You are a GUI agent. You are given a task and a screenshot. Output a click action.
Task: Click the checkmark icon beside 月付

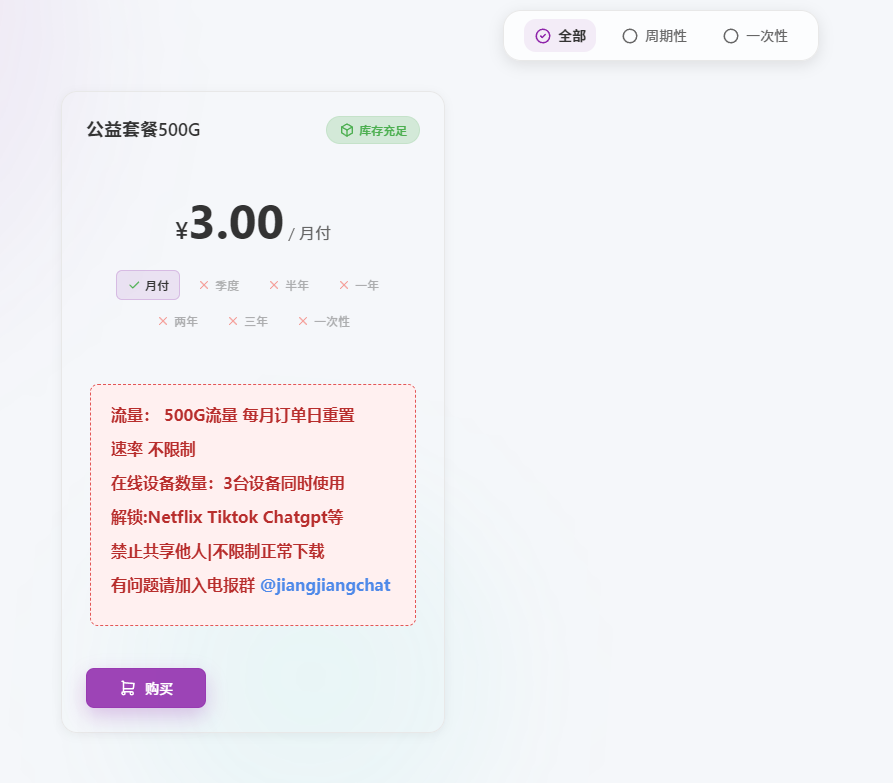pyautogui.click(x=134, y=285)
